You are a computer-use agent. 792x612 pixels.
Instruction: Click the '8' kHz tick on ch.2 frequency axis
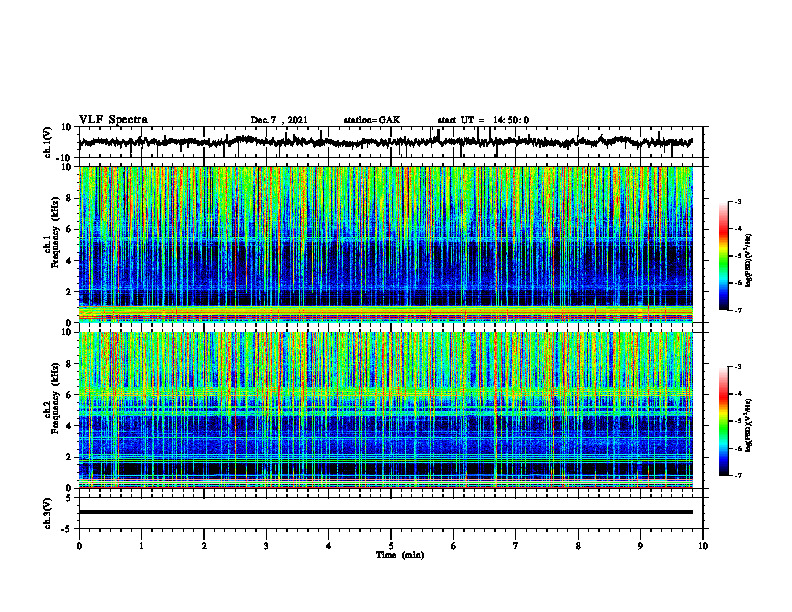tap(69, 364)
